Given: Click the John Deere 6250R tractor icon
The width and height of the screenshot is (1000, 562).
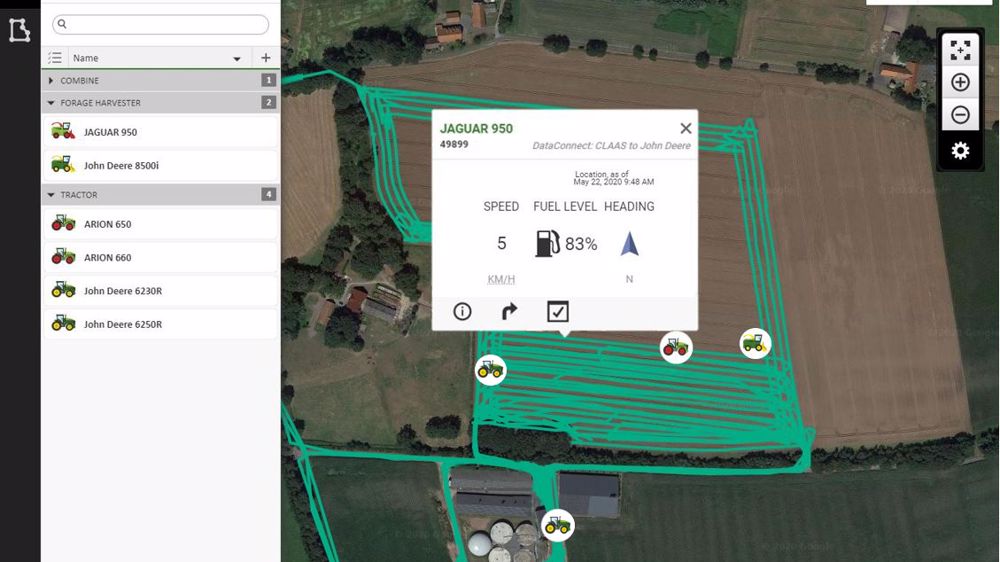Looking at the screenshot, I should pos(62,323).
